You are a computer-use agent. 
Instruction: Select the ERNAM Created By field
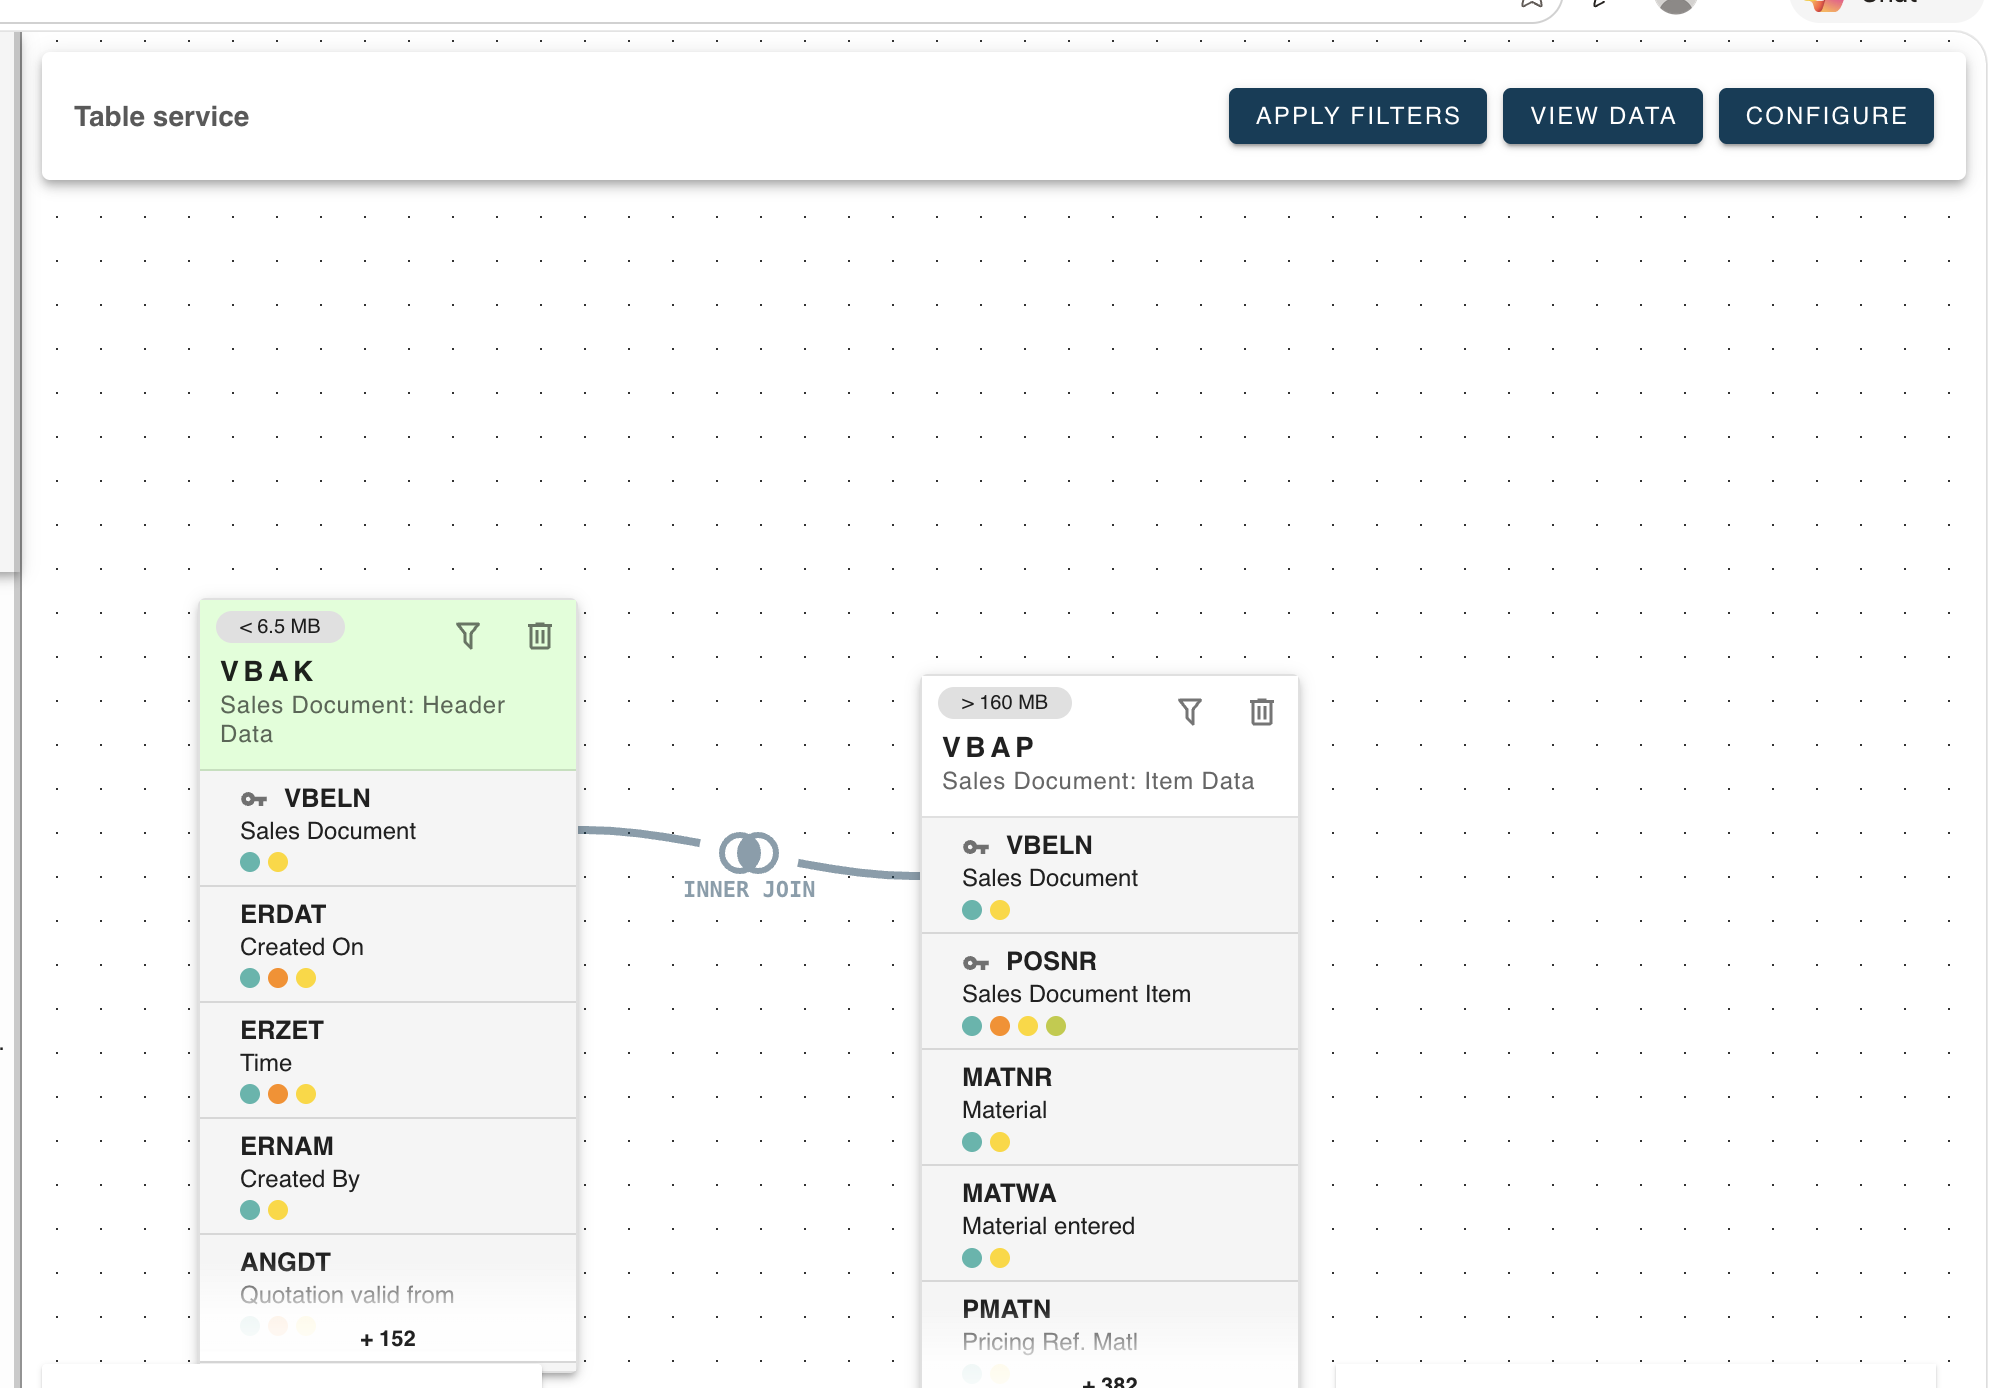pyautogui.click(x=388, y=1176)
